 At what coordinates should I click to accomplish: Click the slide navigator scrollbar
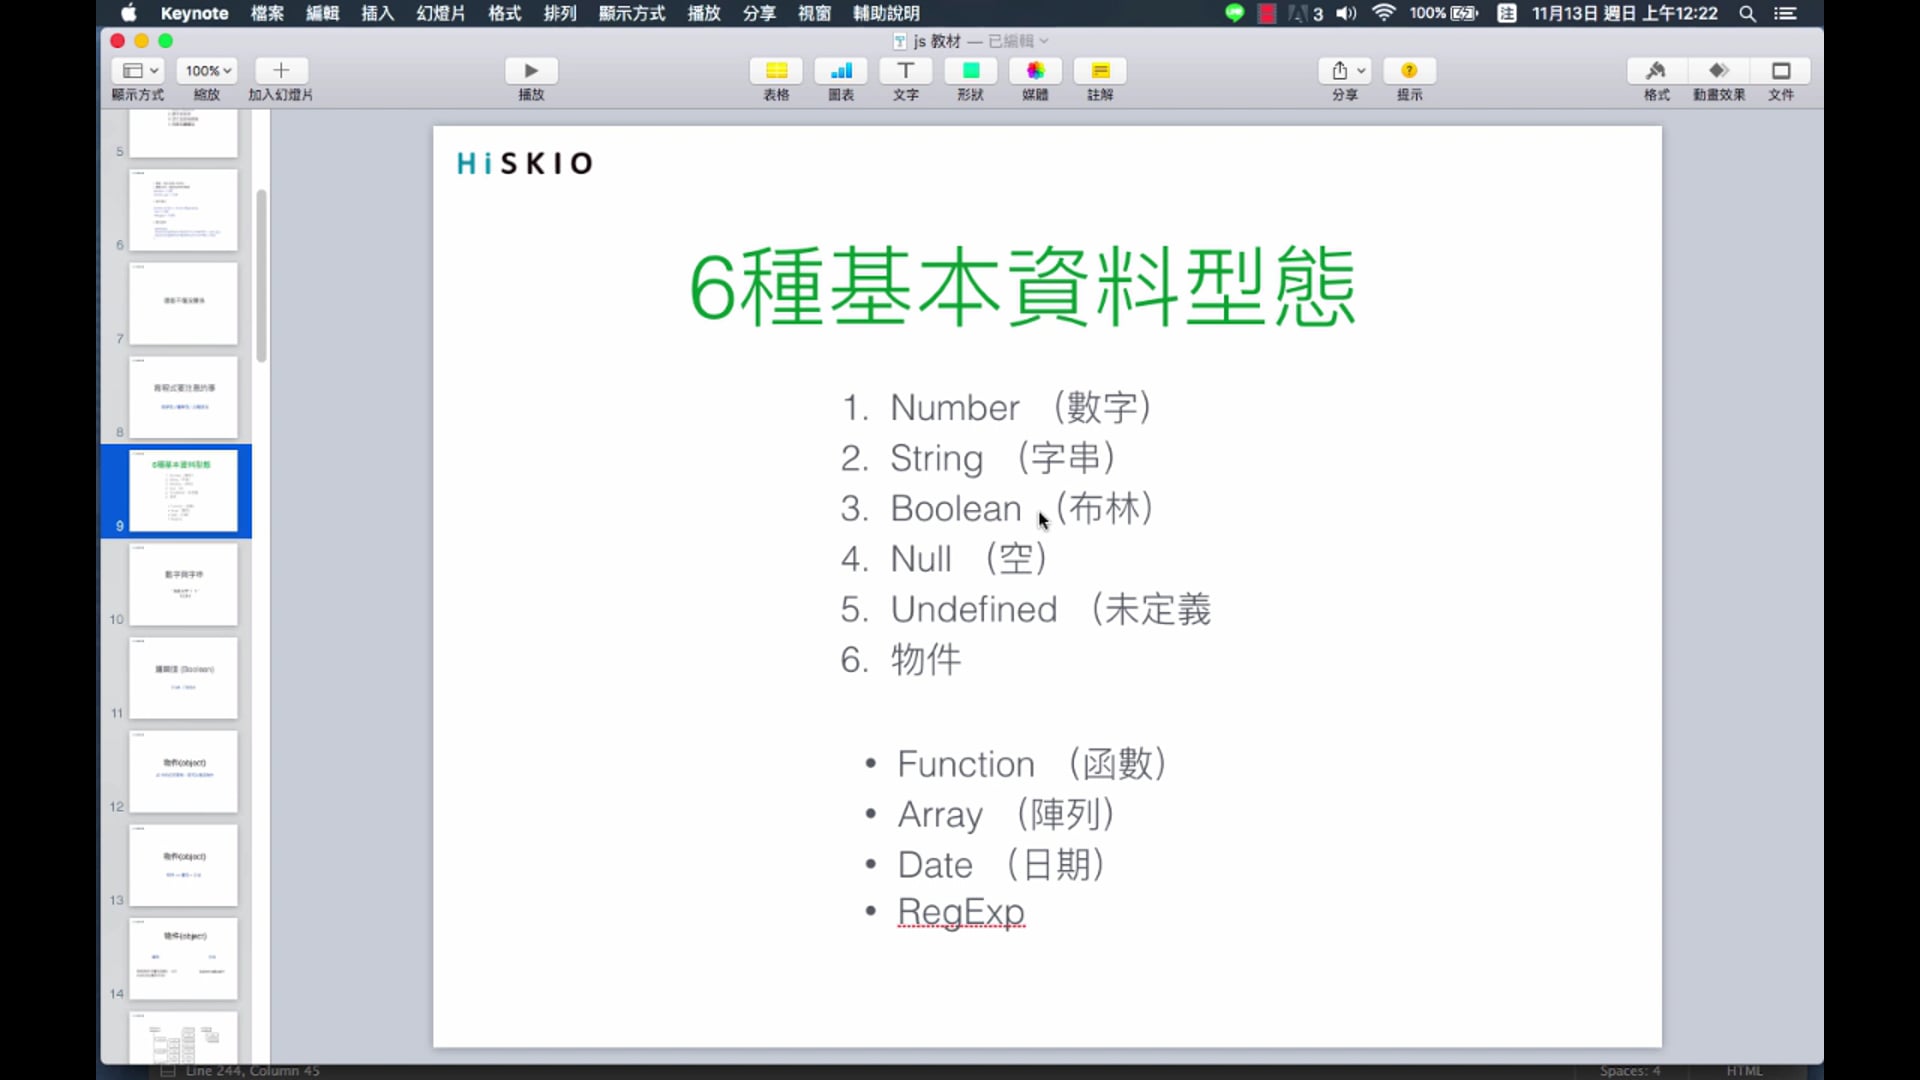261,275
